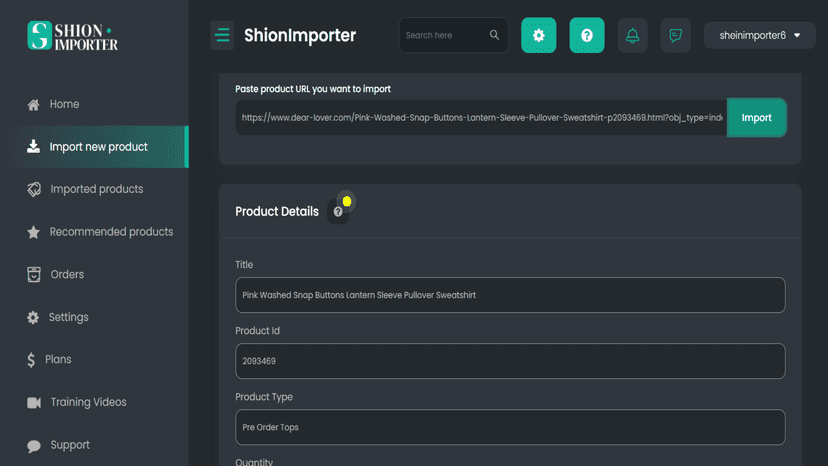Open notifications bell icon
Image resolution: width=828 pixels, height=466 pixels.
pyautogui.click(x=632, y=35)
